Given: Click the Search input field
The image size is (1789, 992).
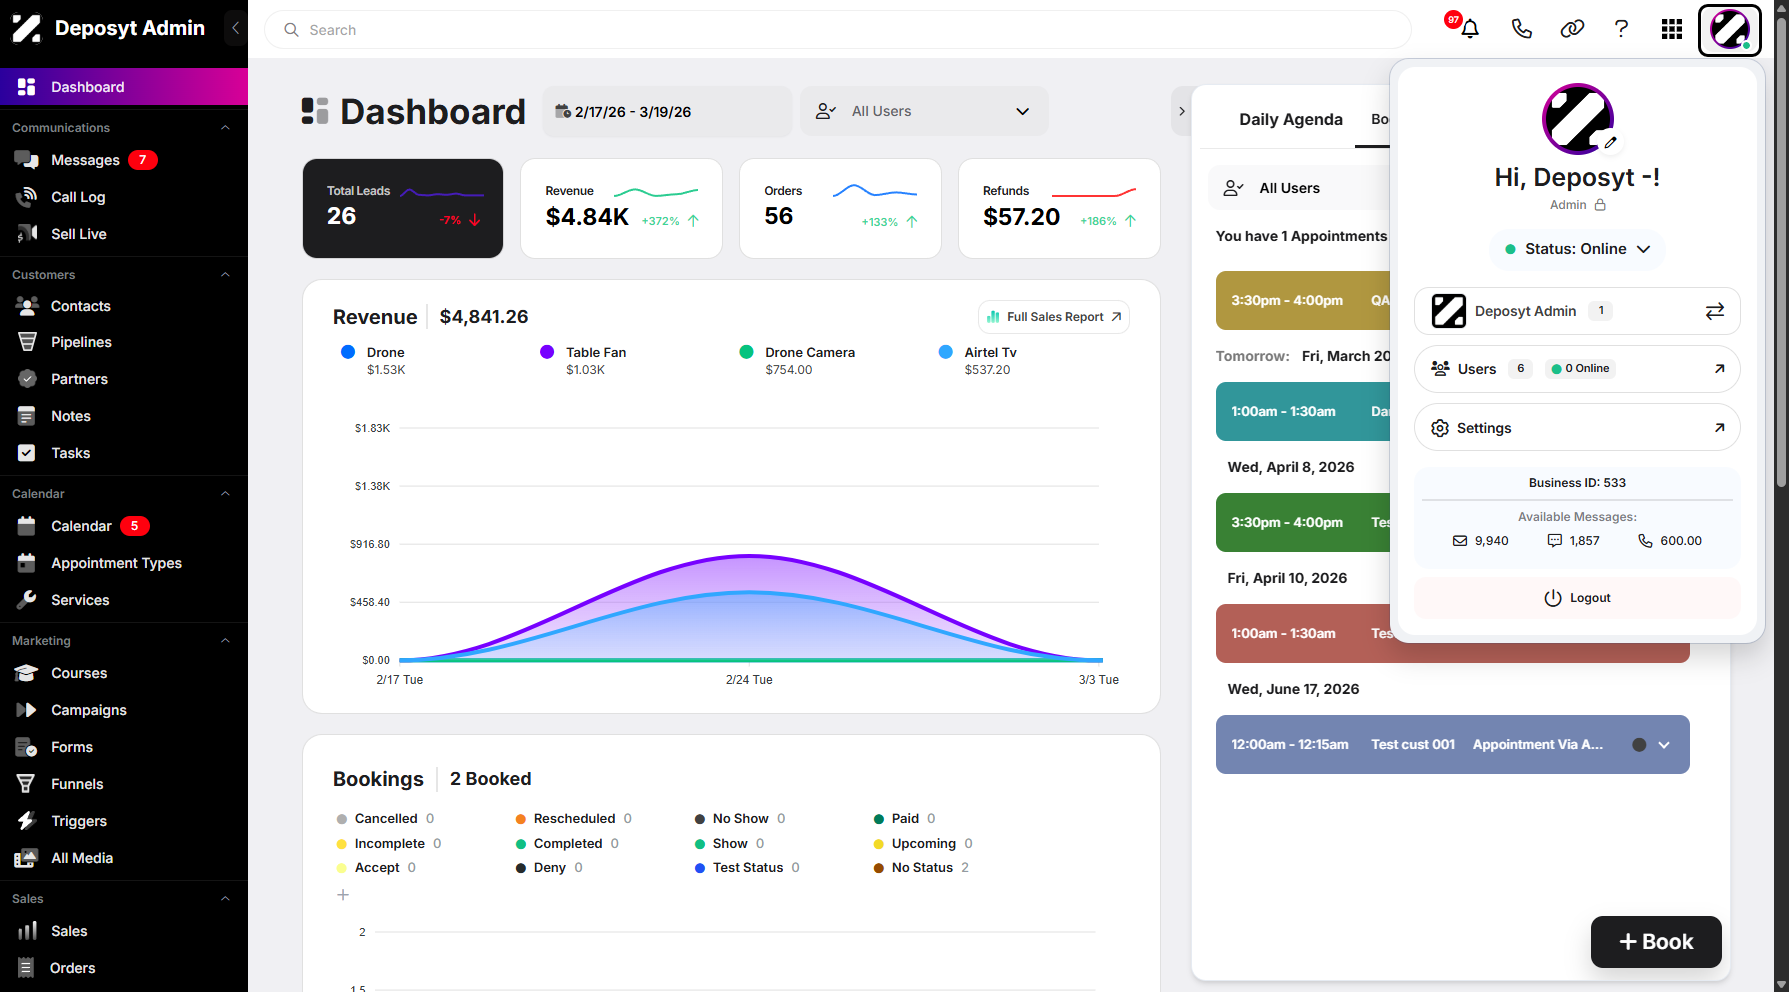Looking at the screenshot, I should pyautogui.click(x=838, y=30).
